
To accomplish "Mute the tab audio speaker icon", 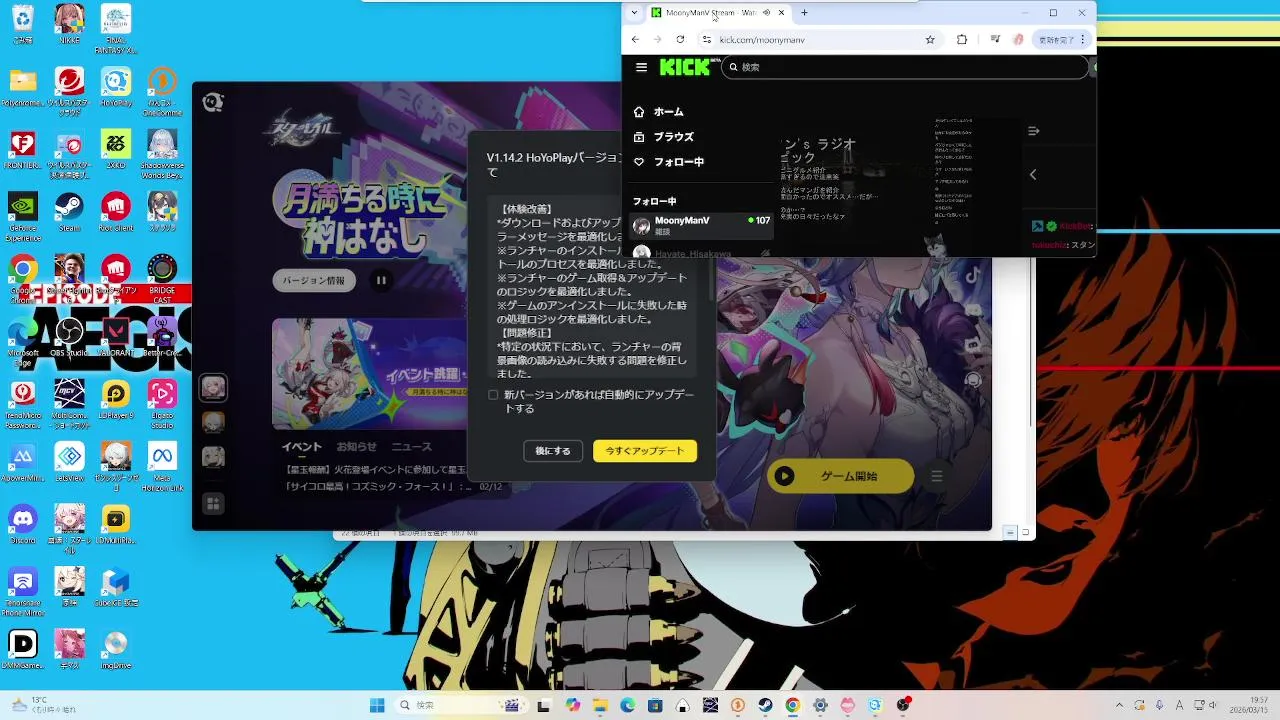I will (766, 13).
